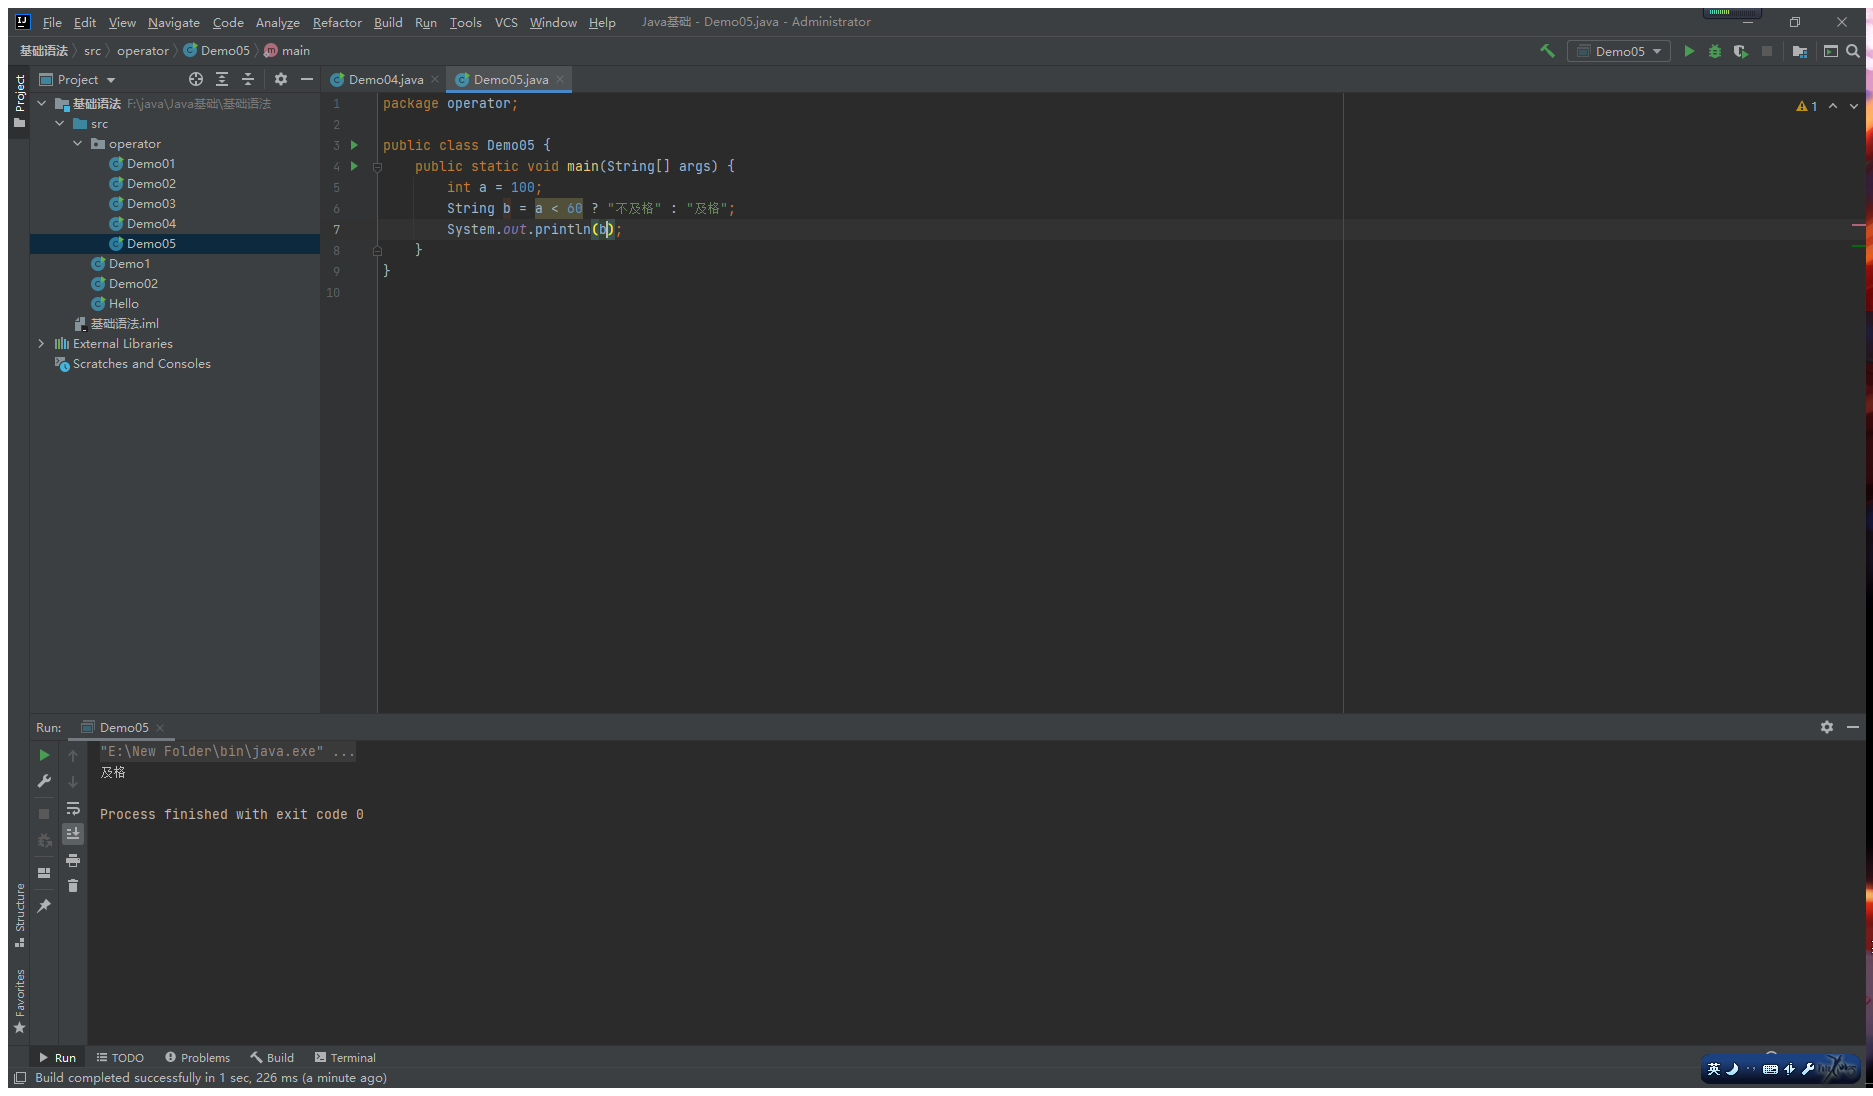Viewport: 1873px width, 1096px height.
Task: Run Demo05 with green play button in top toolbar
Action: (x=1689, y=51)
